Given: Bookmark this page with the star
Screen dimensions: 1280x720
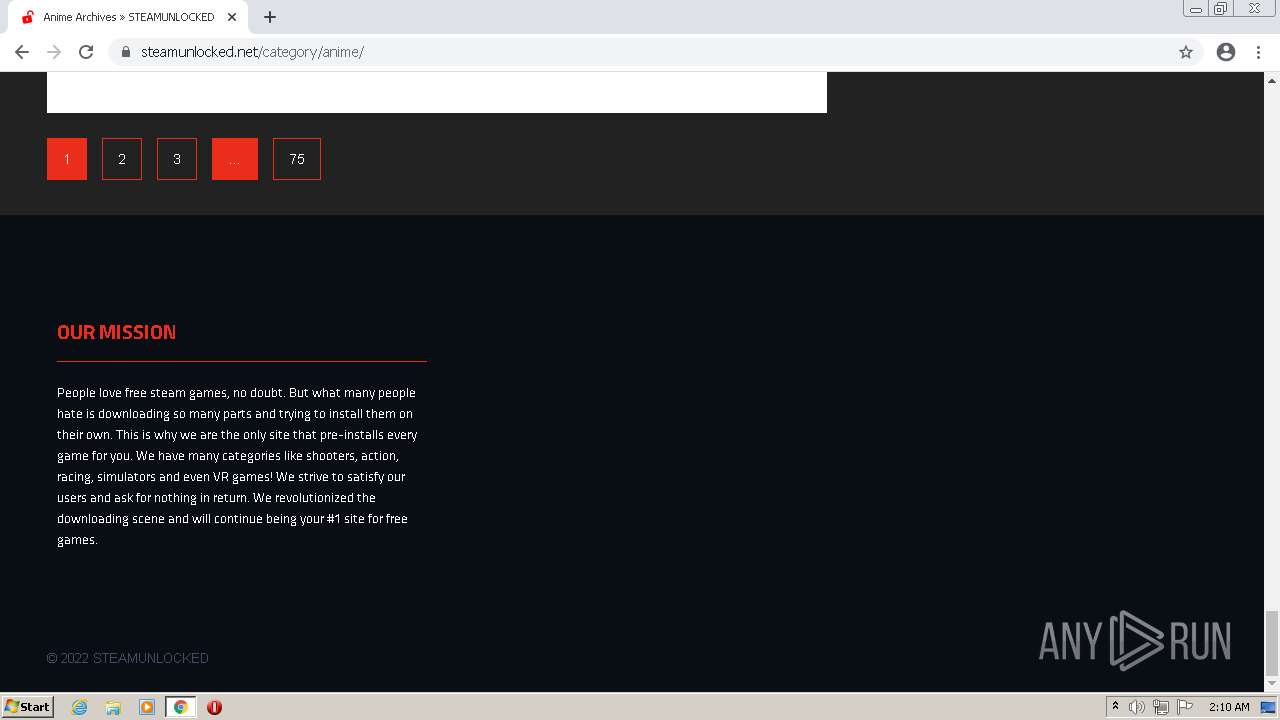Looking at the screenshot, I should point(1186,52).
